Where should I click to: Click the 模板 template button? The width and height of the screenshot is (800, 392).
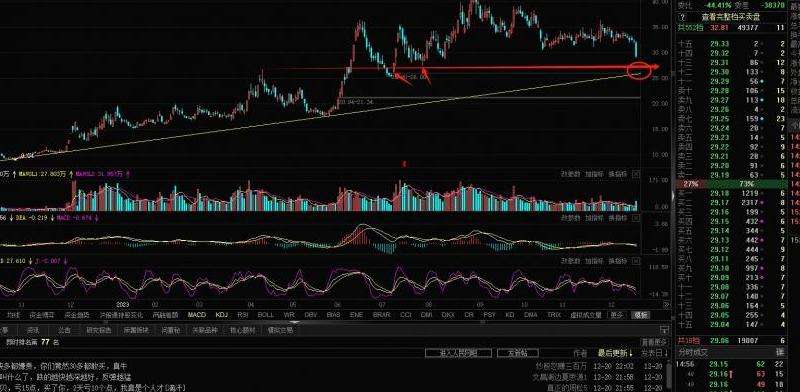(x=641, y=315)
